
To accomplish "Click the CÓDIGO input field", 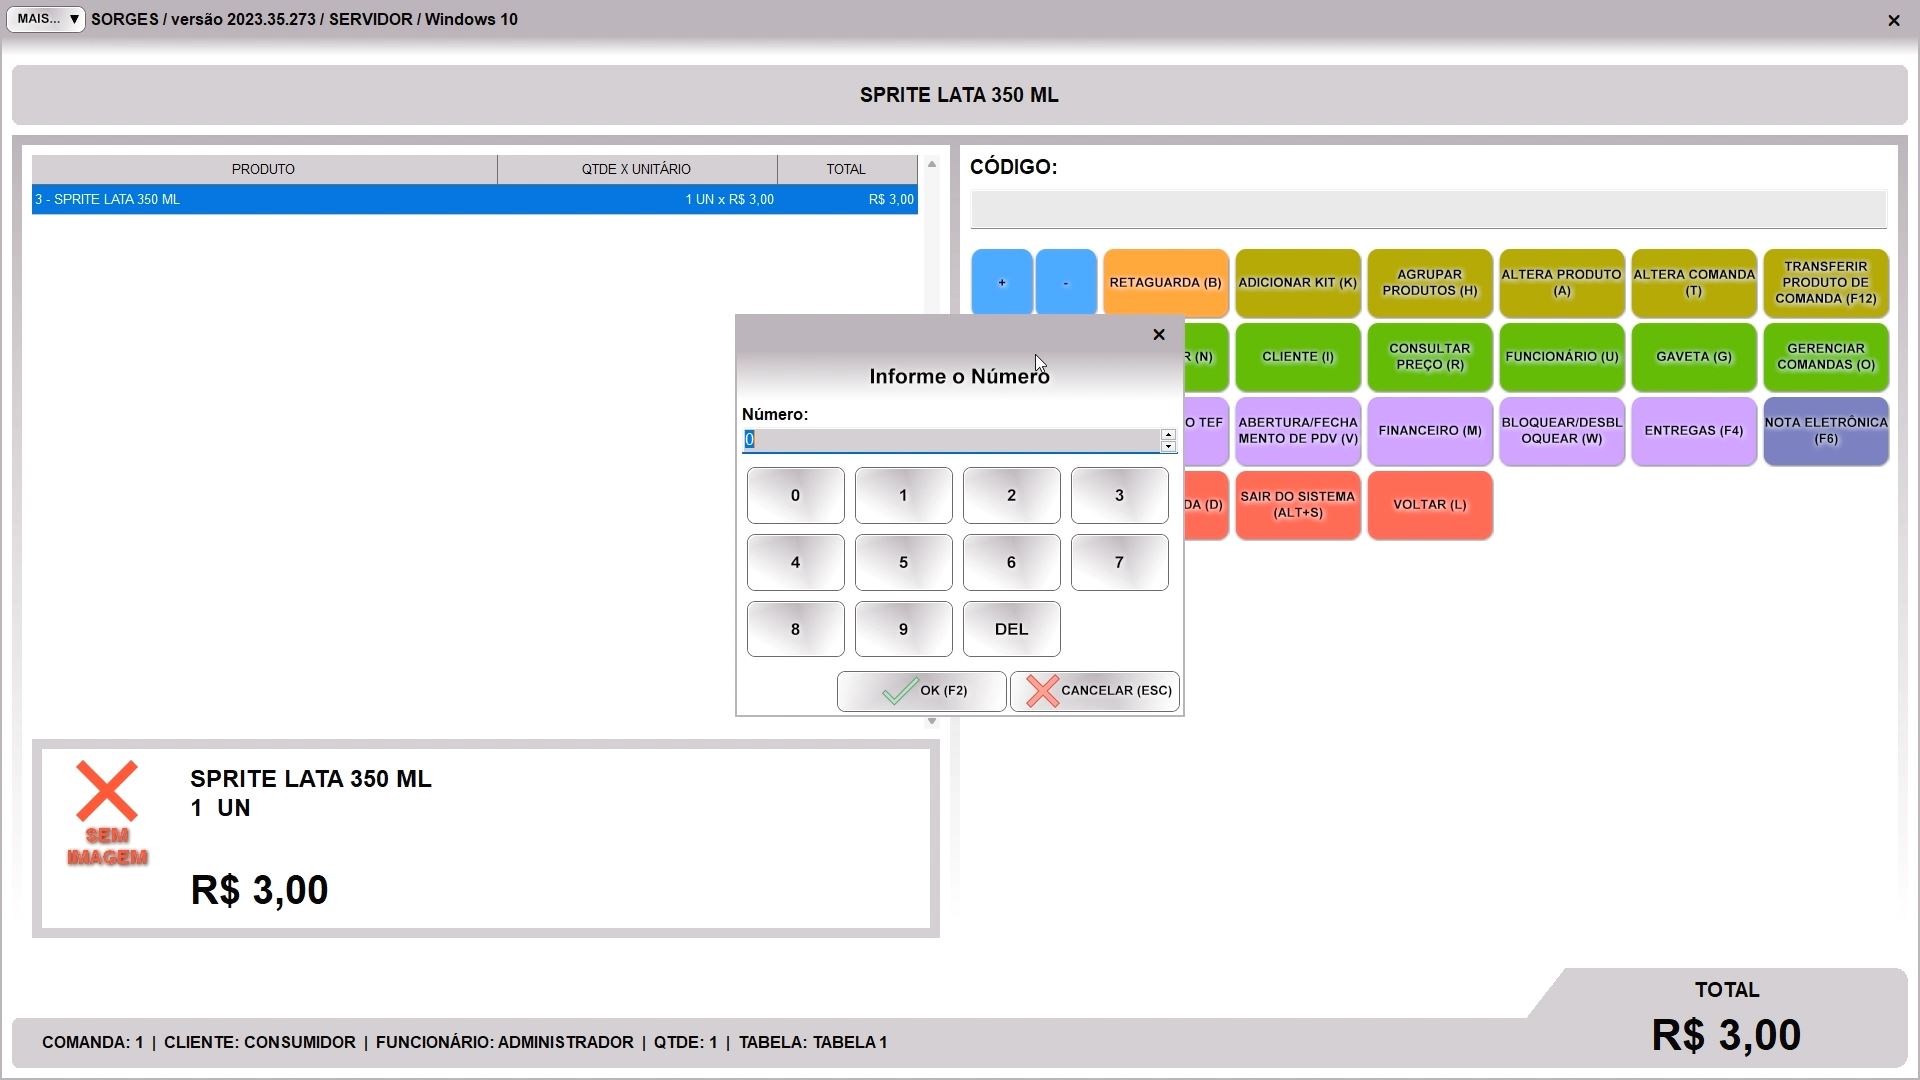I will 1428,210.
